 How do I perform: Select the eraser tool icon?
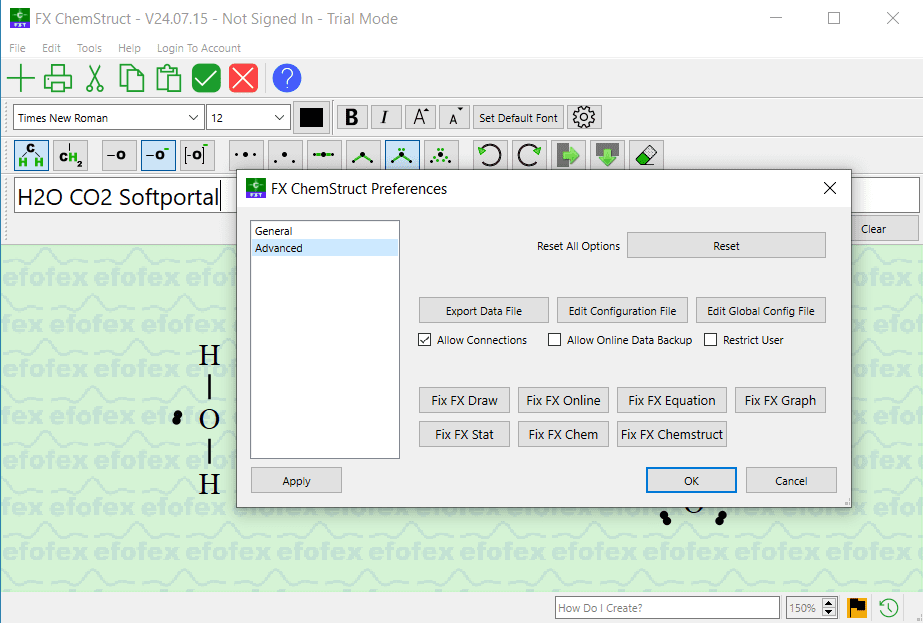646,155
